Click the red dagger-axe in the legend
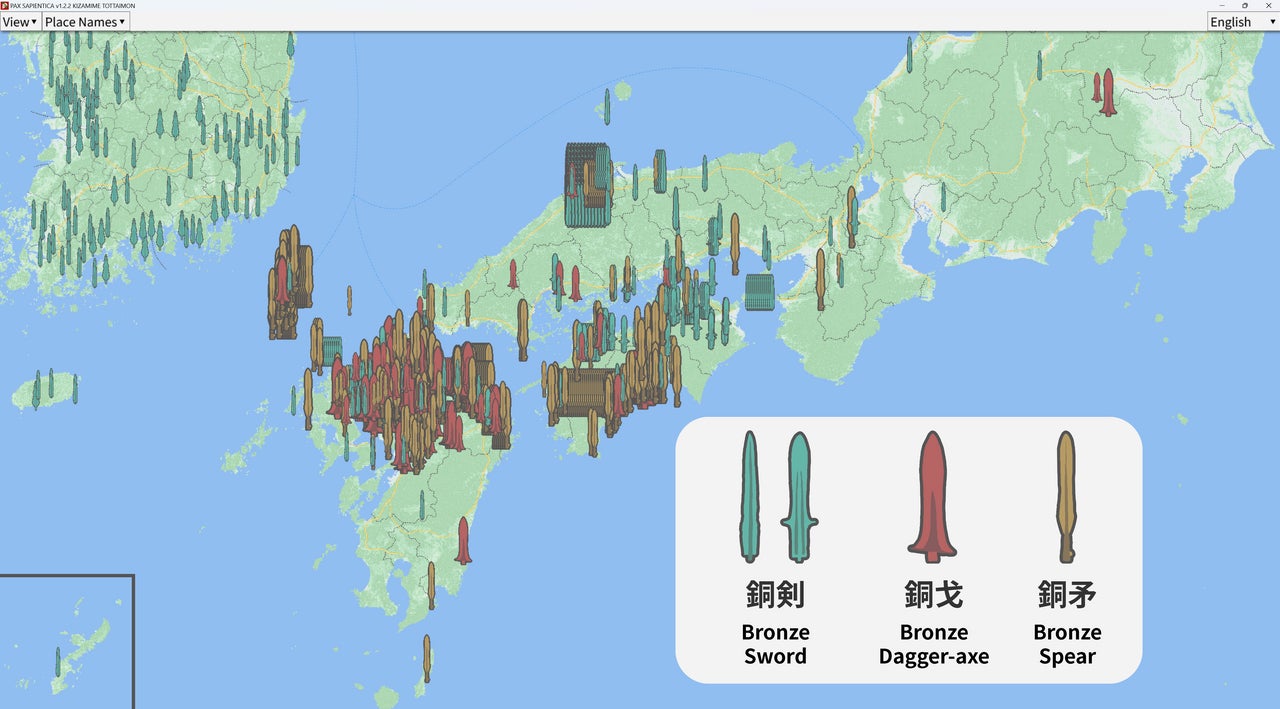 point(932,496)
